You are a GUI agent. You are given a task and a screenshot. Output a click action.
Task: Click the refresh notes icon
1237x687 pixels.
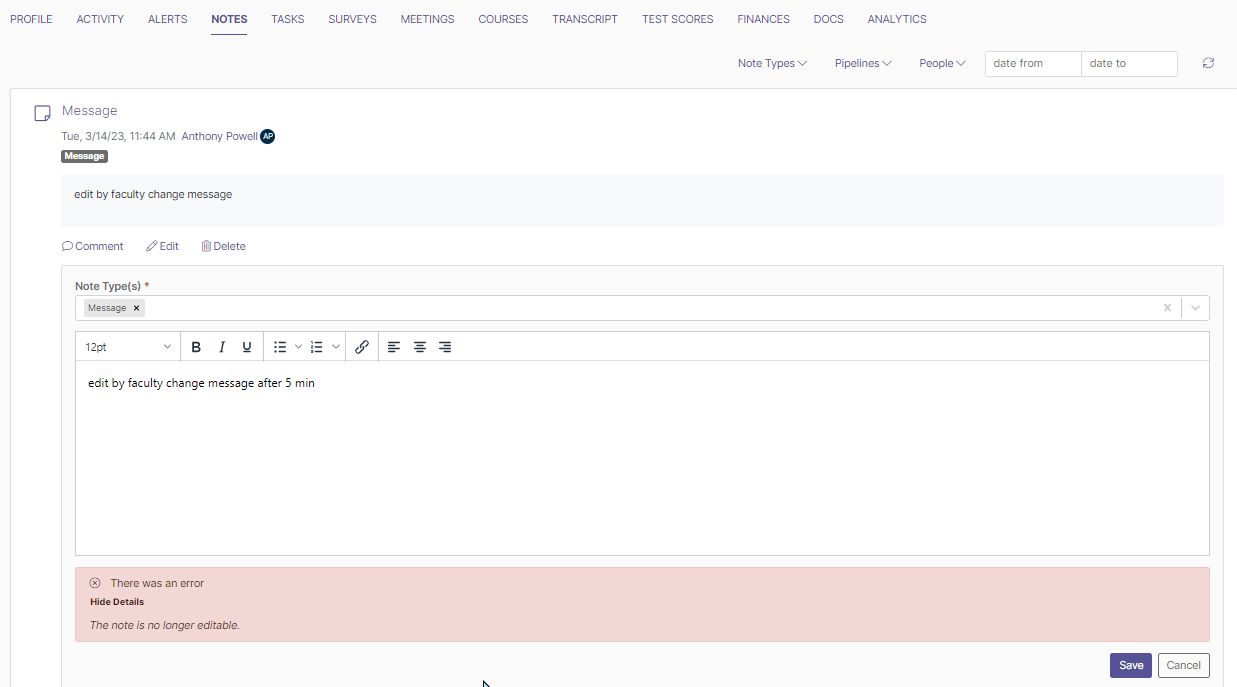[x=1208, y=63]
